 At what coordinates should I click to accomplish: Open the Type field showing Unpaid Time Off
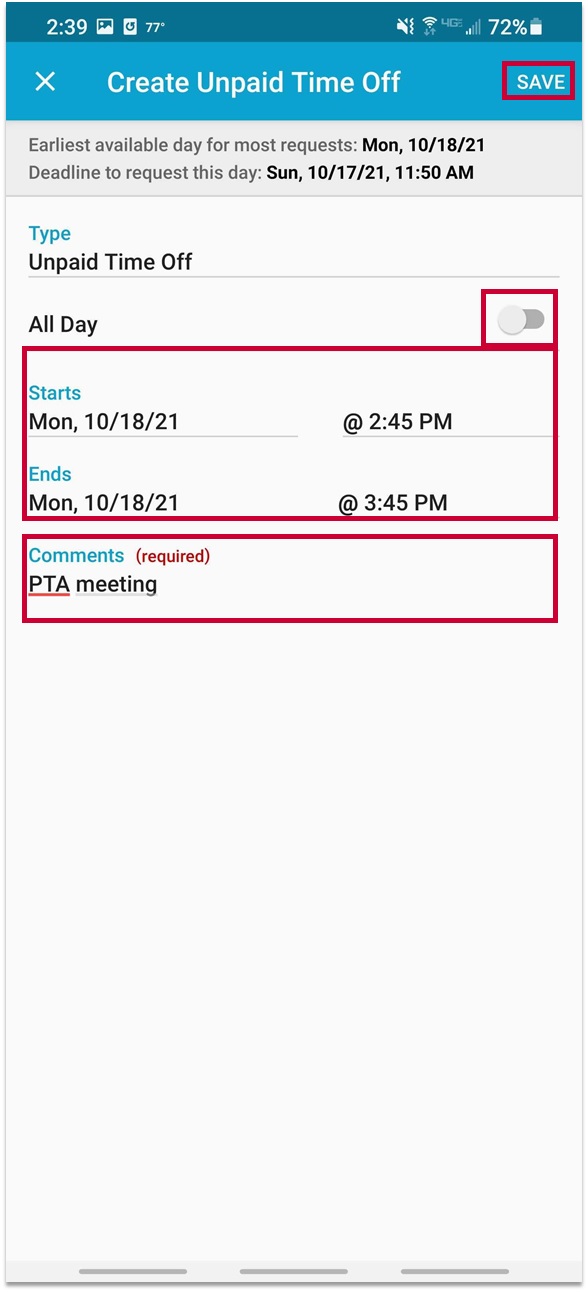[x=294, y=262]
